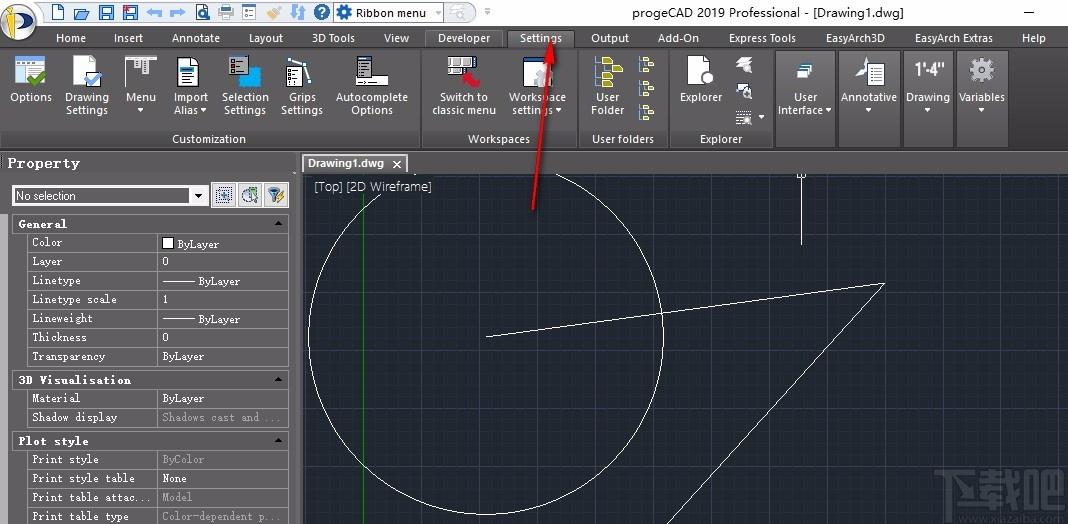Image resolution: width=1068 pixels, height=524 pixels.
Task: Click the [Top] view label in viewport
Action: [328, 187]
